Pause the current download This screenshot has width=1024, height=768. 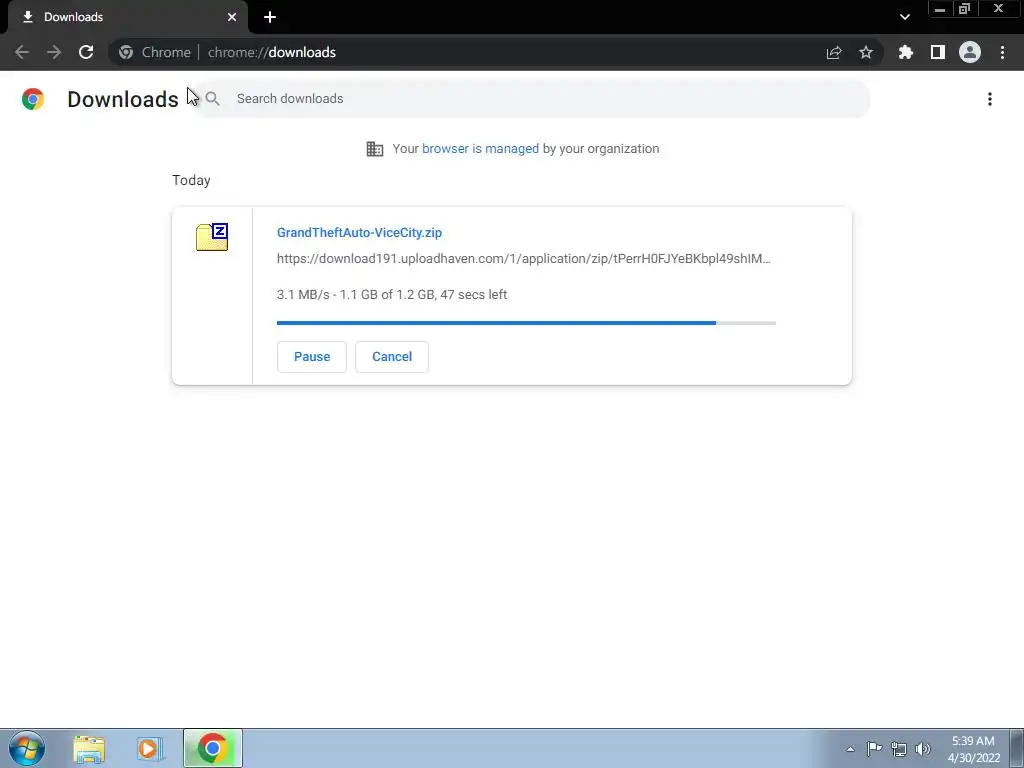[x=312, y=357]
